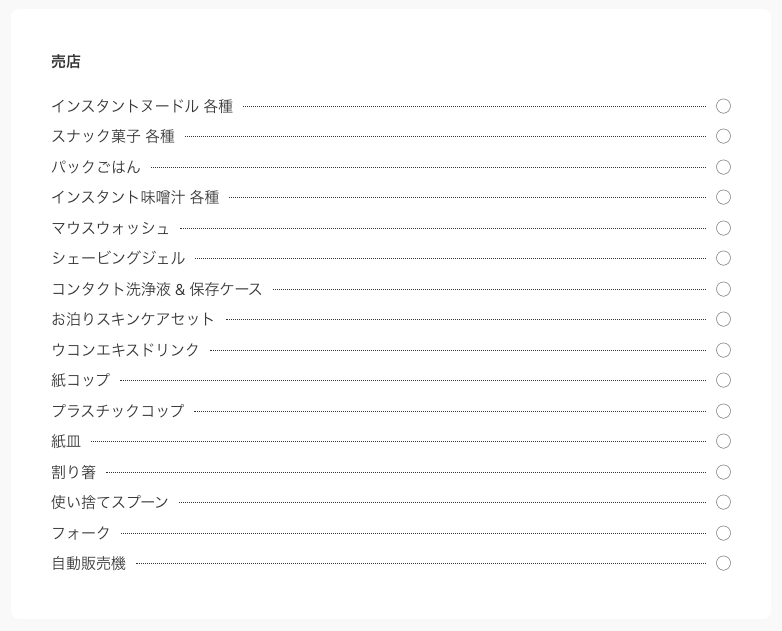This screenshot has height=631, width=782.
Task: Select the 紙皿 radio button
Action: (x=723, y=441)
